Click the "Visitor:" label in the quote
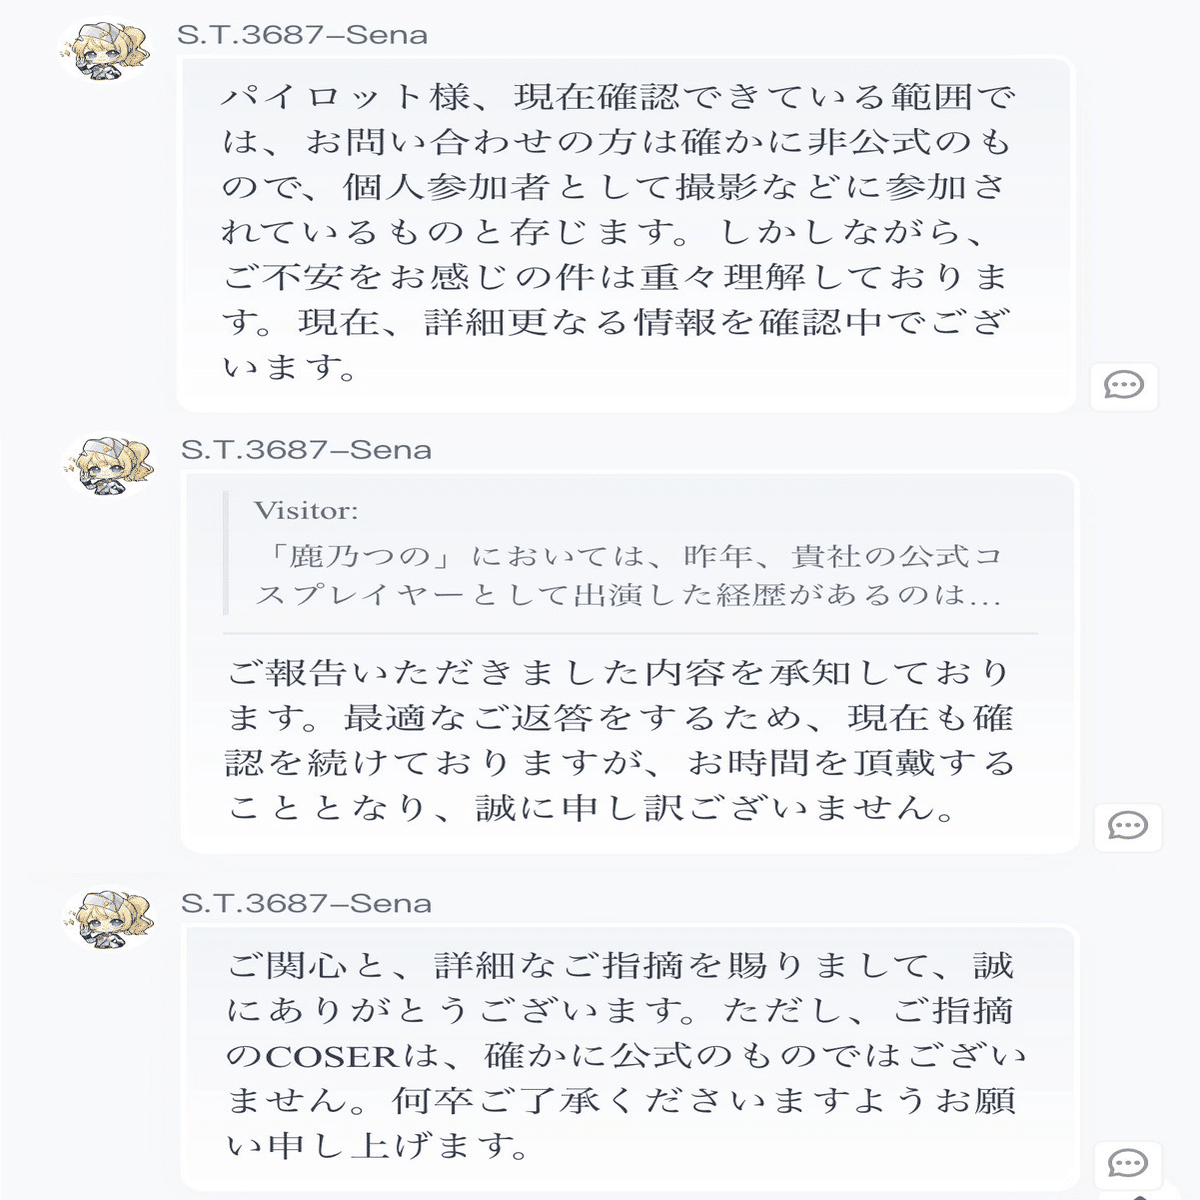The image size is (1200, 1200). pyautogui.click(x=306, y=511)
